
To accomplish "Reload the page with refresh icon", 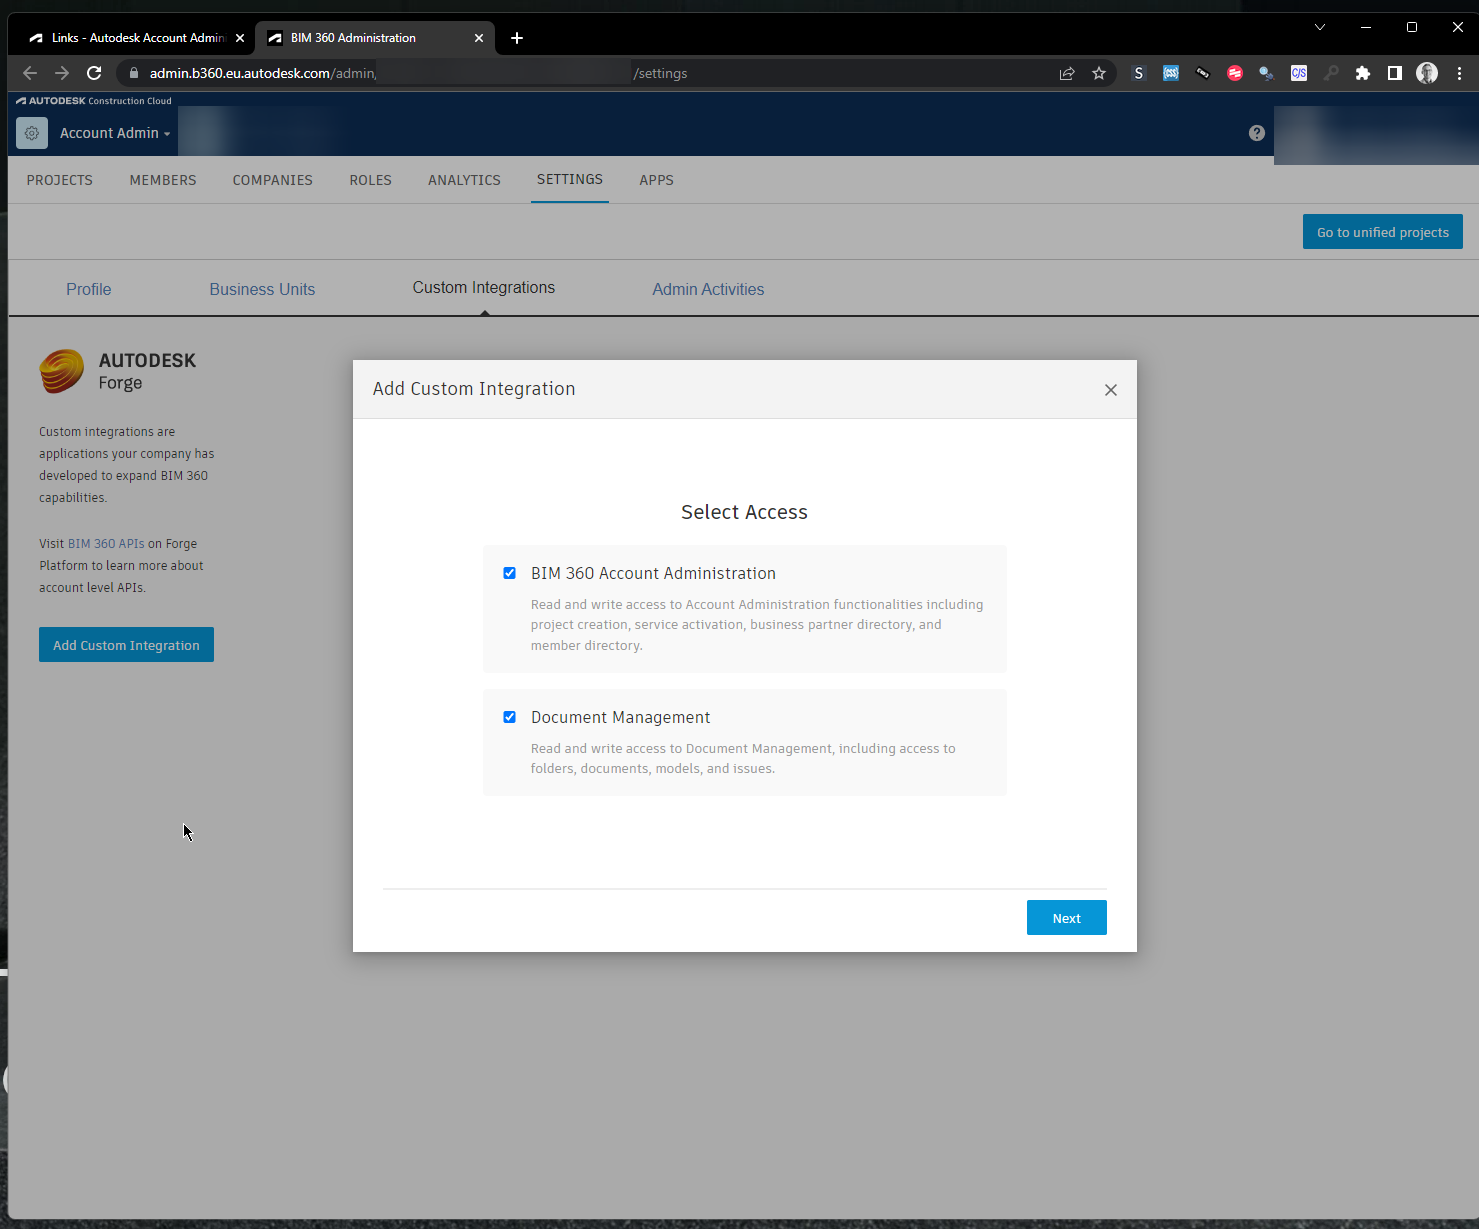I will click(94, 73).
